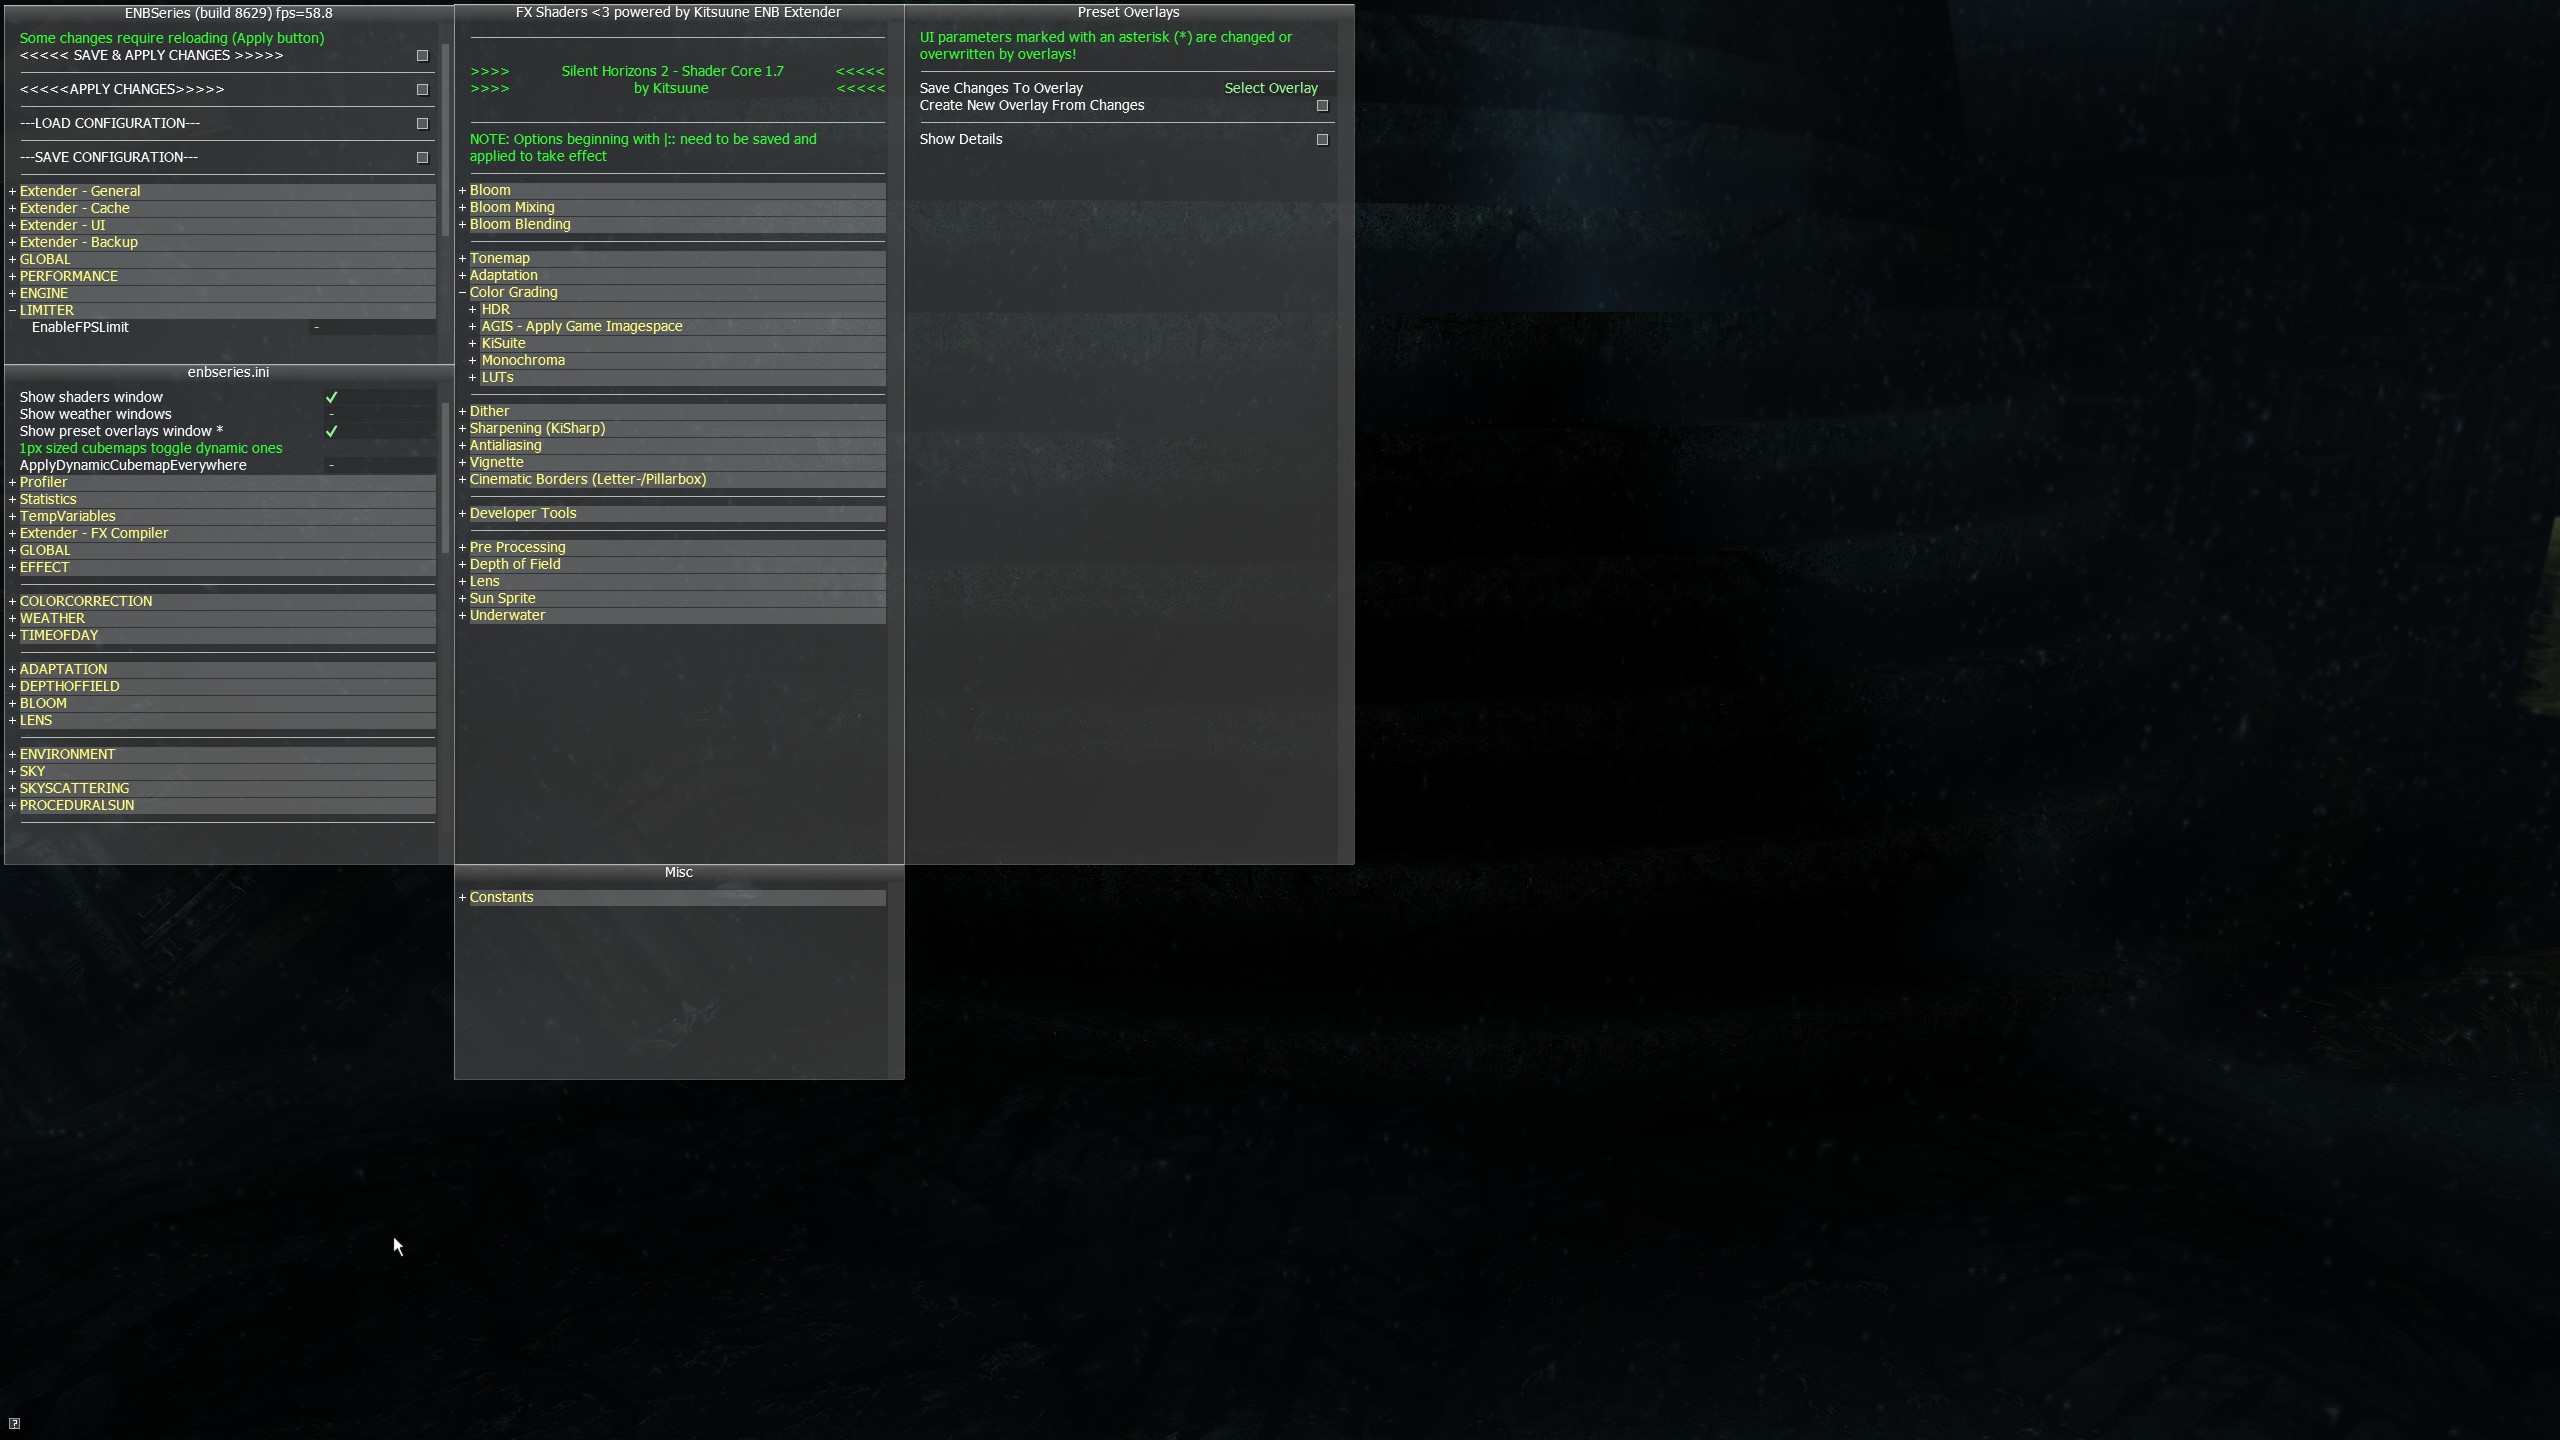Open the Select Overlay dropdown

tap(1271, 88)
